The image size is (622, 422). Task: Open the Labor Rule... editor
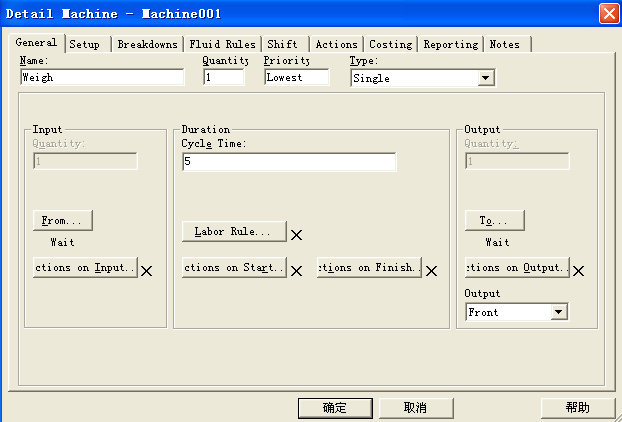point(233,232)
